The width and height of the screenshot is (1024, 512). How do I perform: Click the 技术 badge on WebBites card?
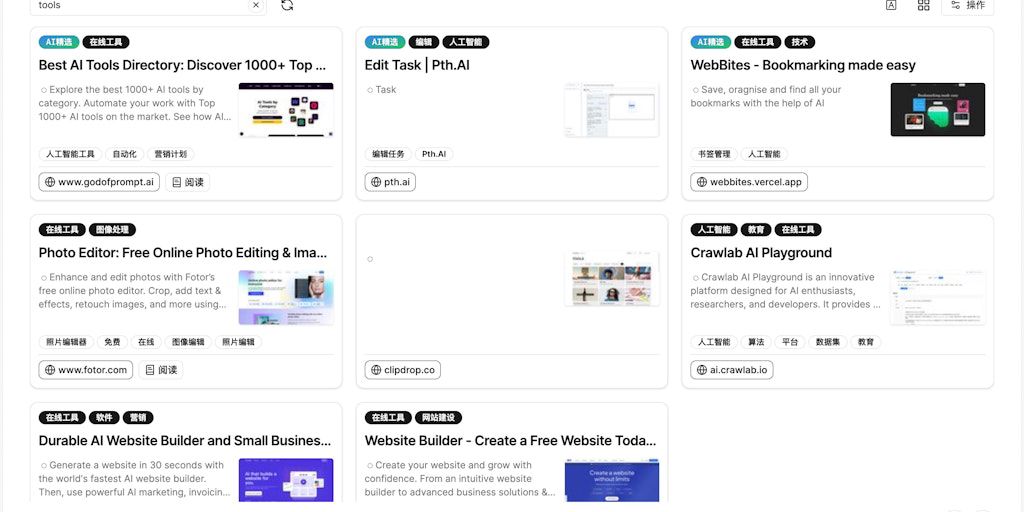(799, 42)
